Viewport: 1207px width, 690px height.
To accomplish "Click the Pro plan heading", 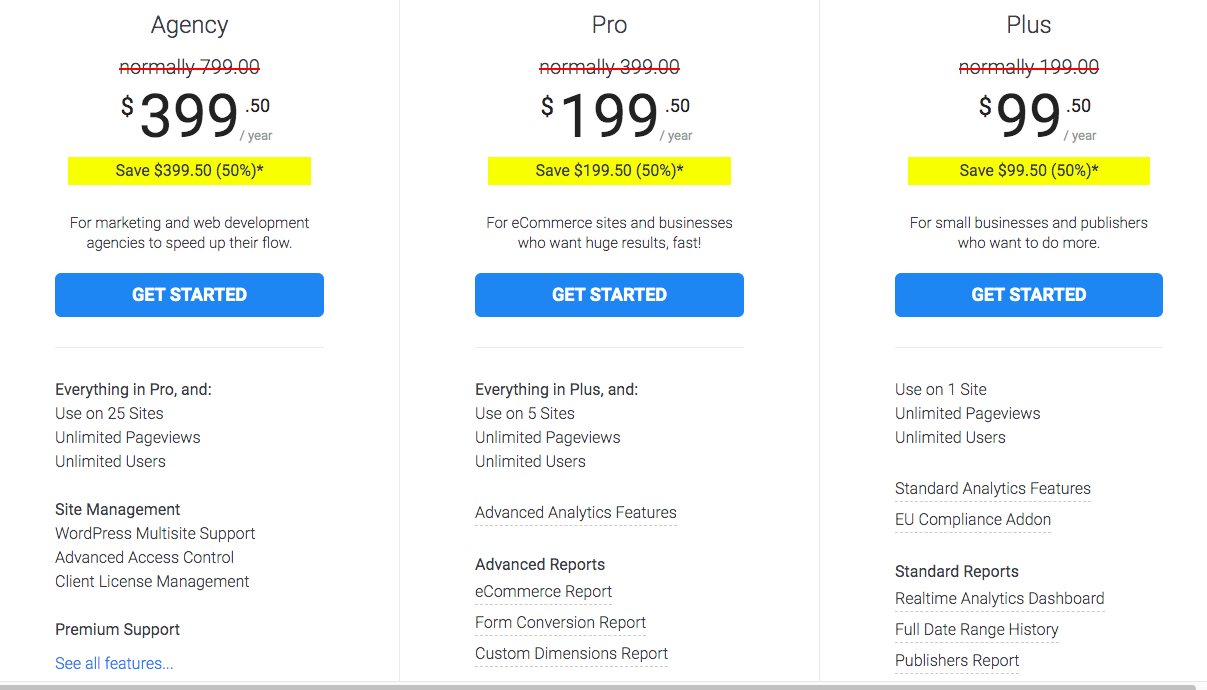I will pyautogui.click(x=609, y=25).
